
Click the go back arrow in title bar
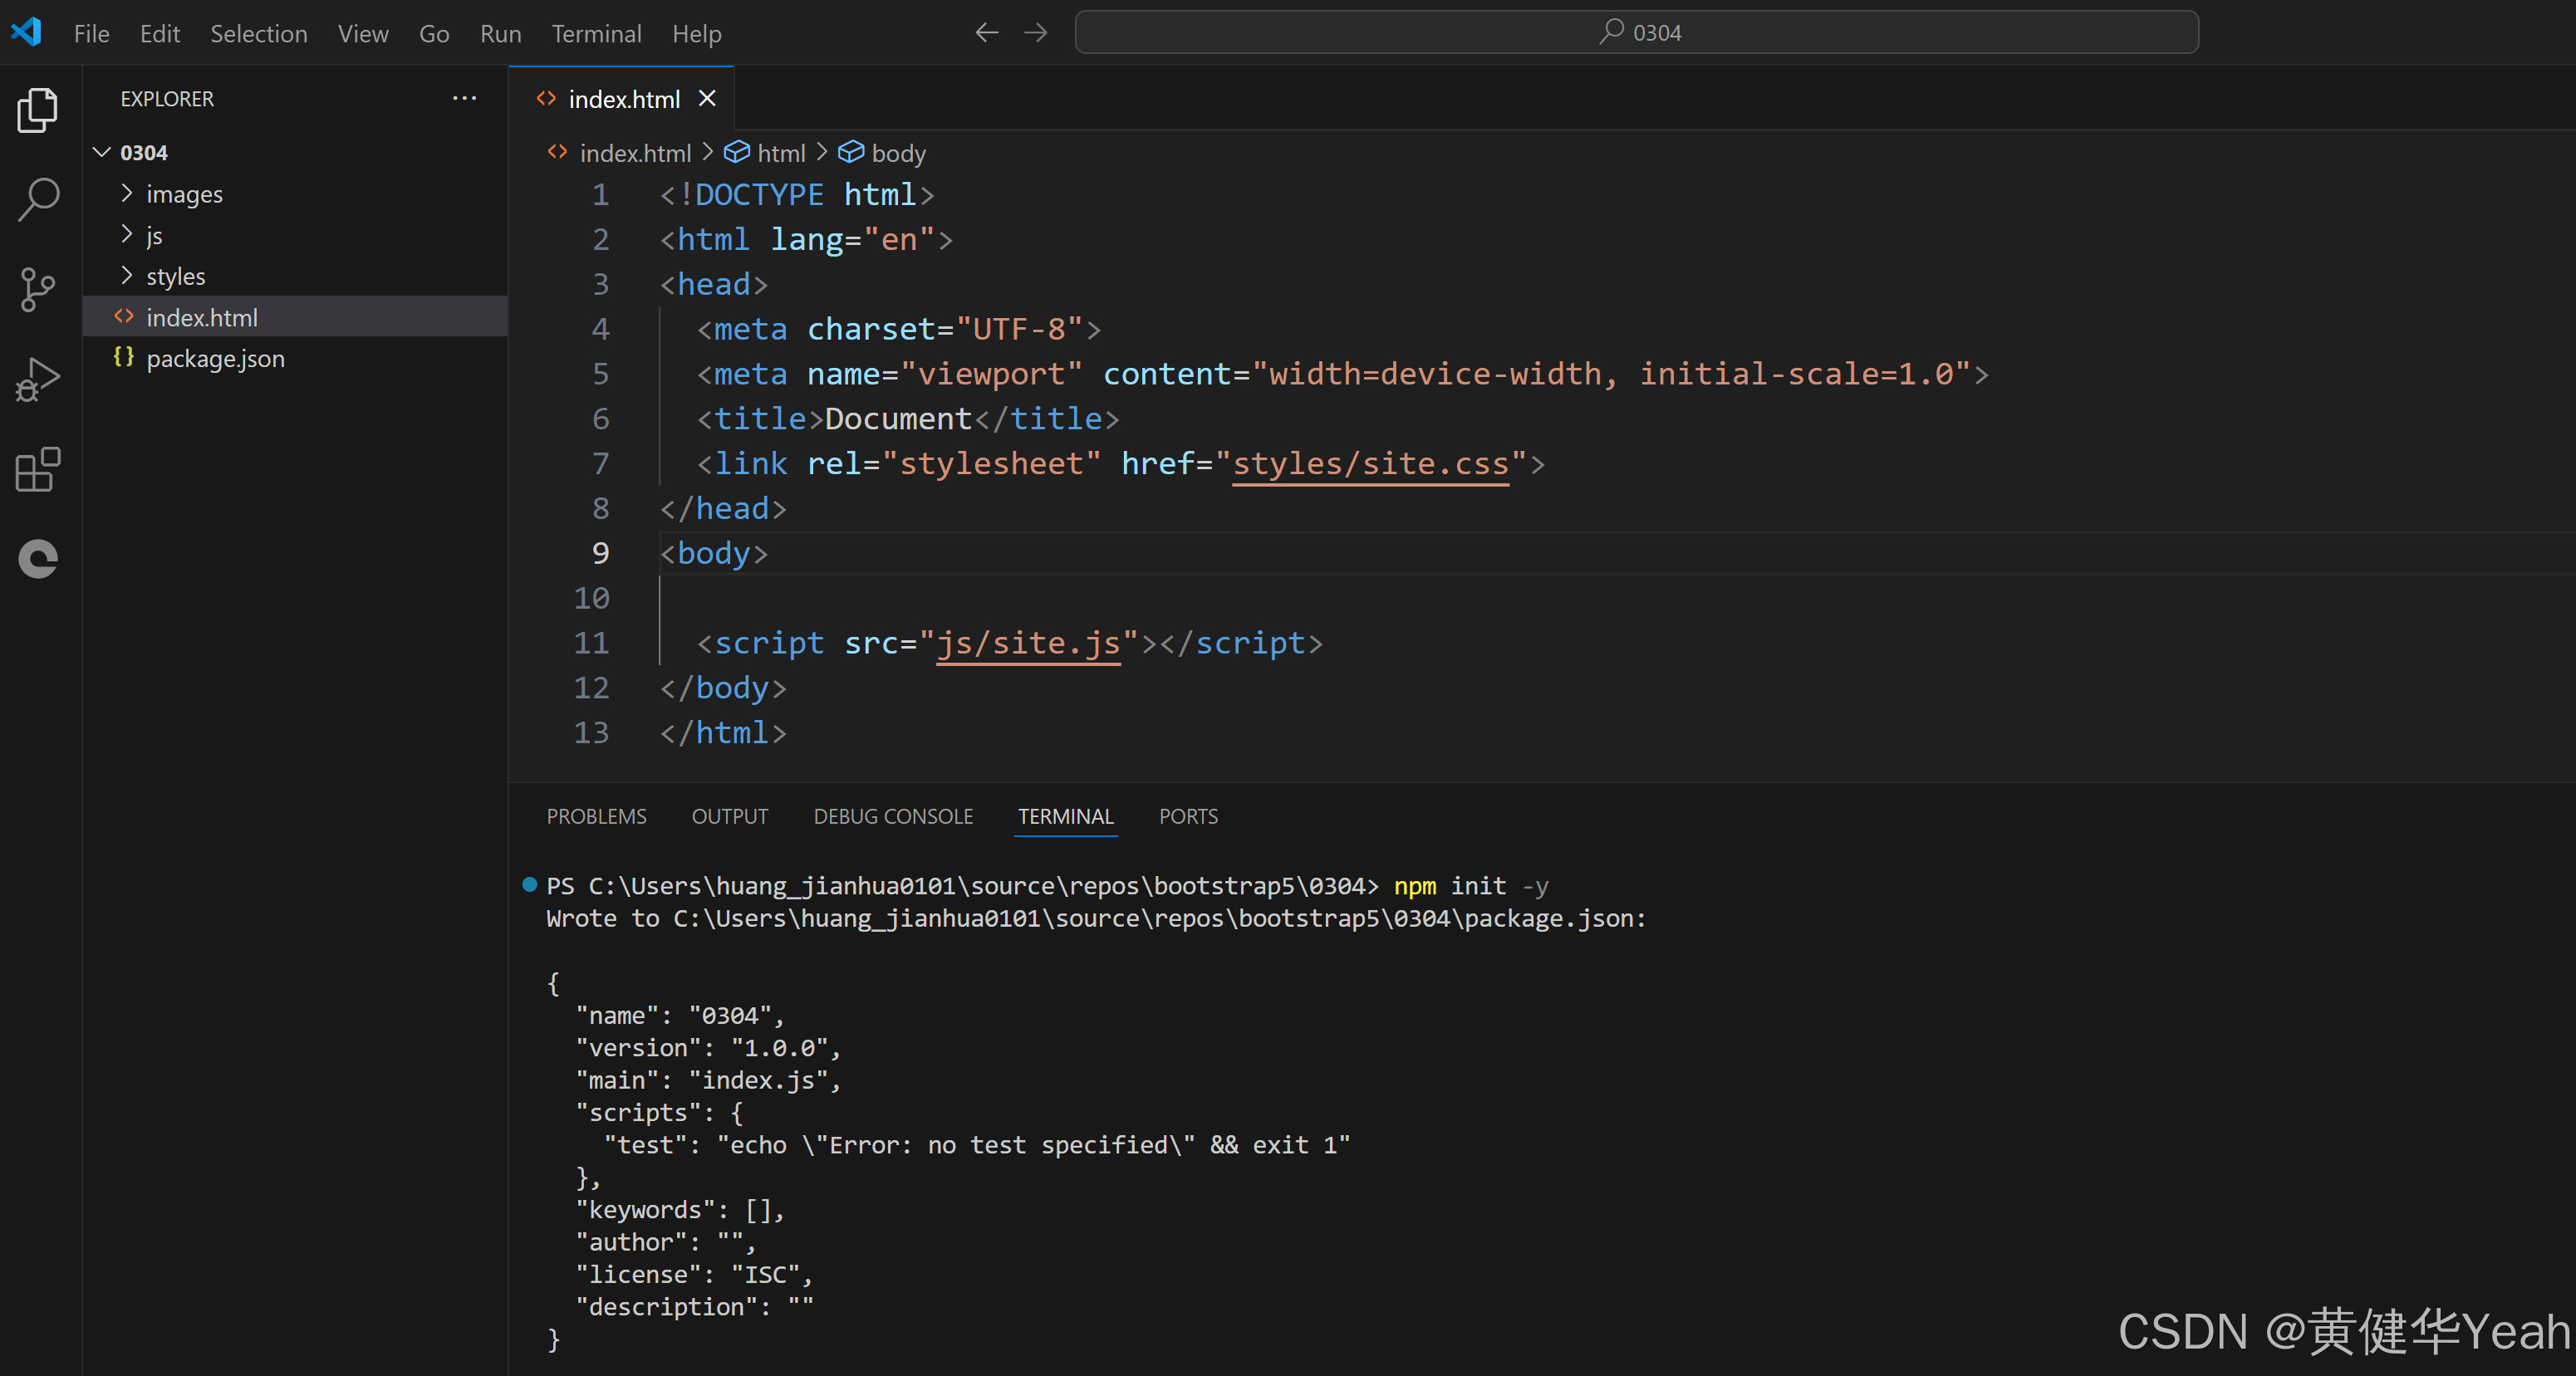coord(986,33)
